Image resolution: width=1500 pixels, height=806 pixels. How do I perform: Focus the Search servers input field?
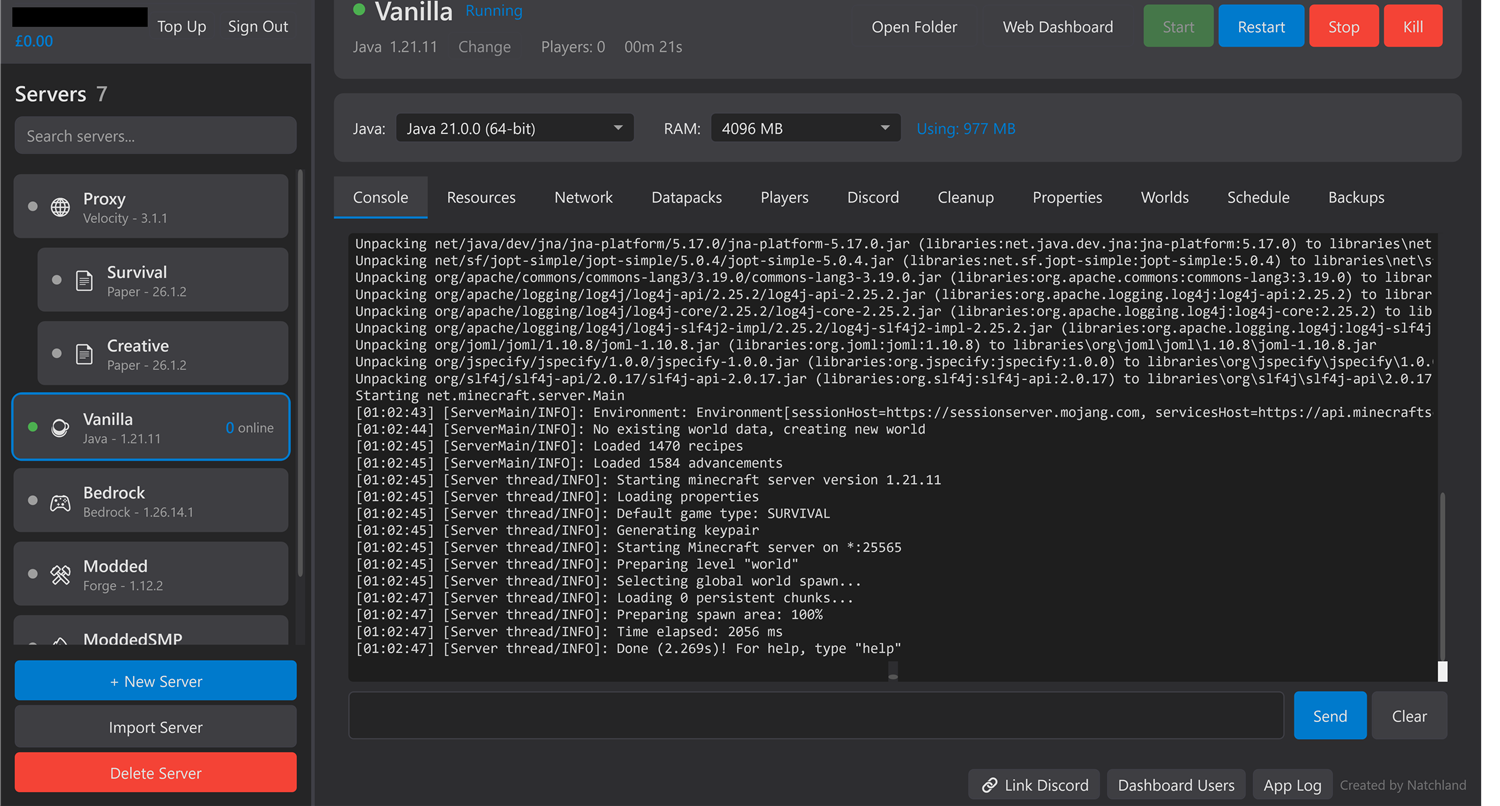155,136
